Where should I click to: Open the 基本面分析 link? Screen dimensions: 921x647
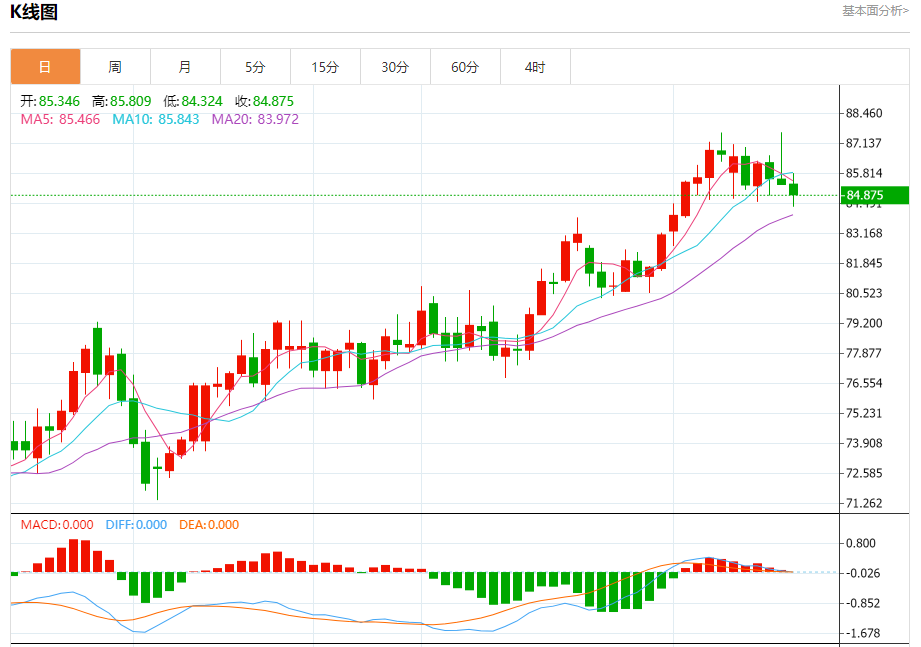click(x=875, y=11)
